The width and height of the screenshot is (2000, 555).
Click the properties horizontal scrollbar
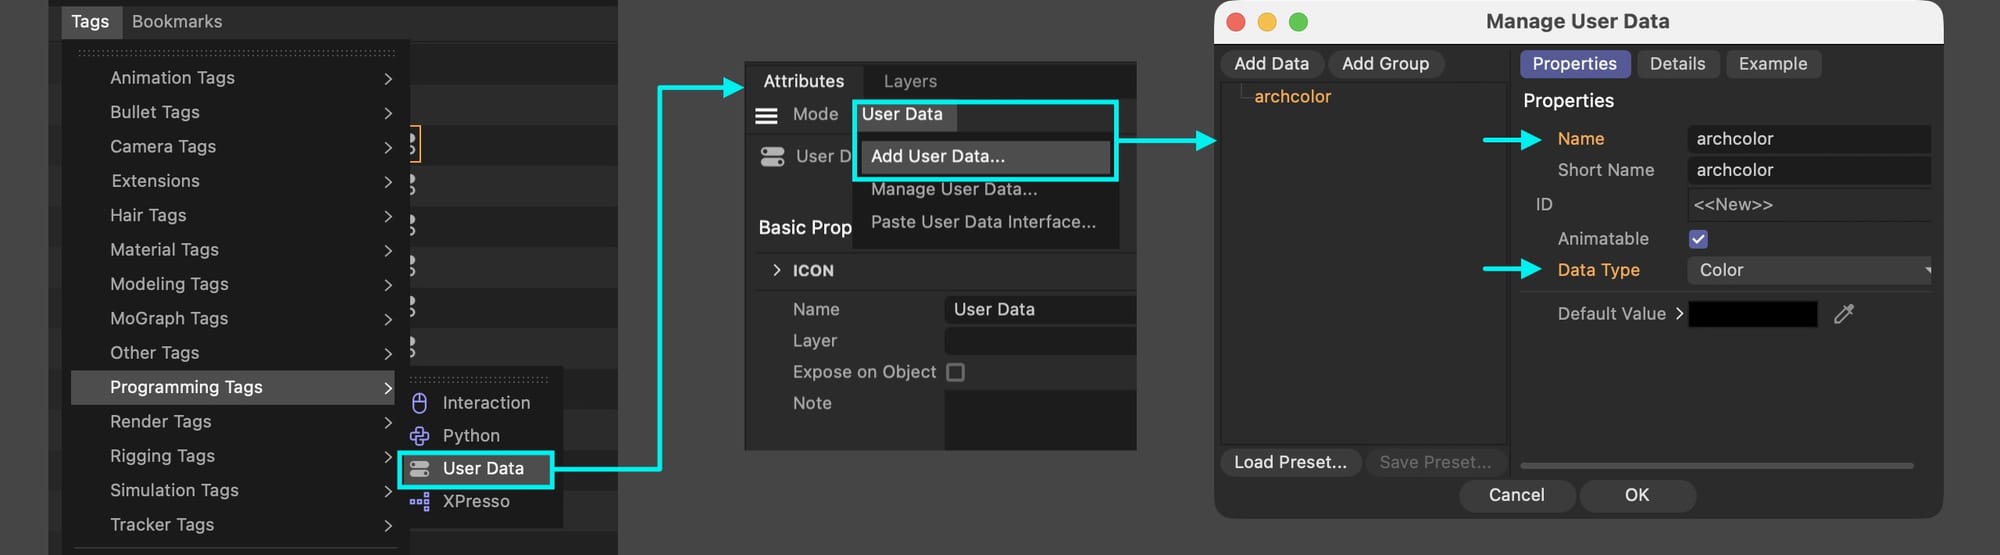point(1716,466)
